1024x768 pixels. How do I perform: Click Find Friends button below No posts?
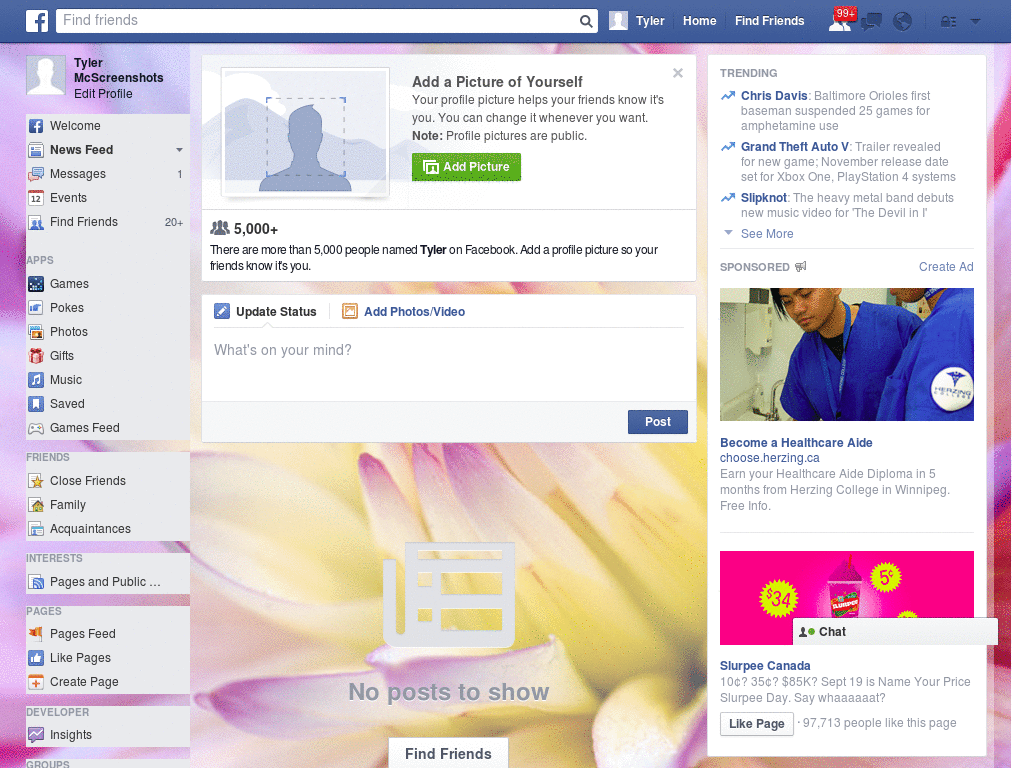(448, 754)
